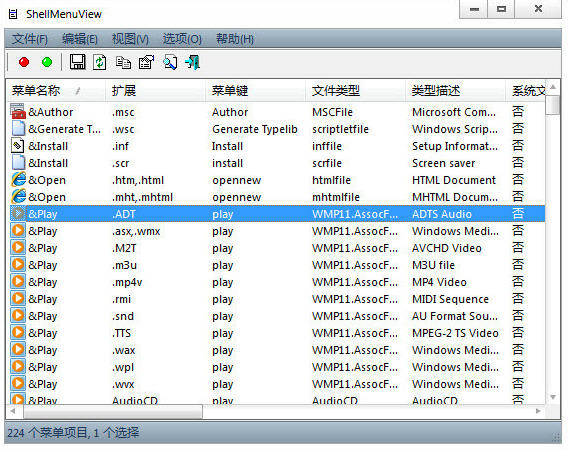Sort by 类型描述 column header
This screenshot has height=450, width=568.
[456, 91]
